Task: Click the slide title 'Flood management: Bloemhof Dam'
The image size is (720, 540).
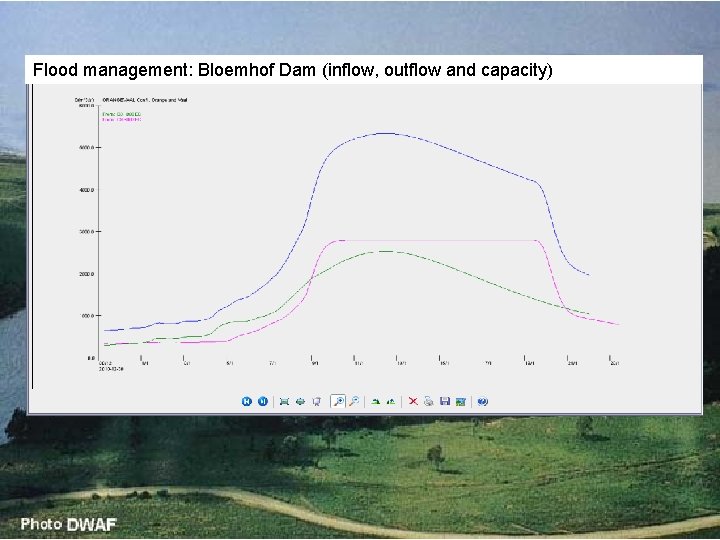Action: point(174,70)
